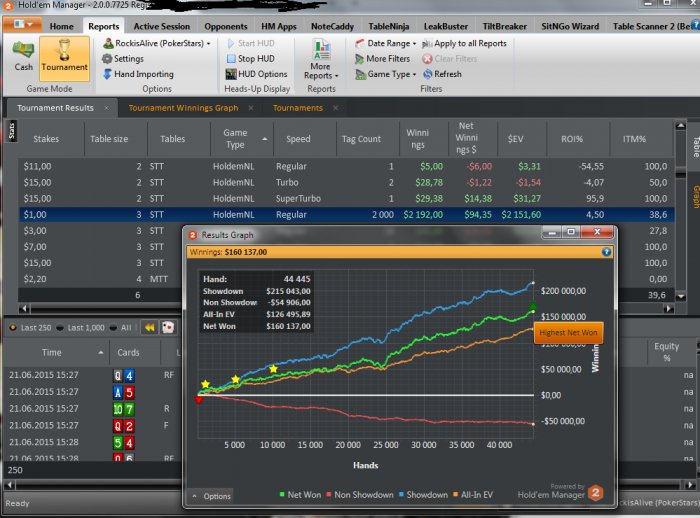Select the Last 250 hands option
Viewport: 700px width, 518px height.
tap(30, 327)
